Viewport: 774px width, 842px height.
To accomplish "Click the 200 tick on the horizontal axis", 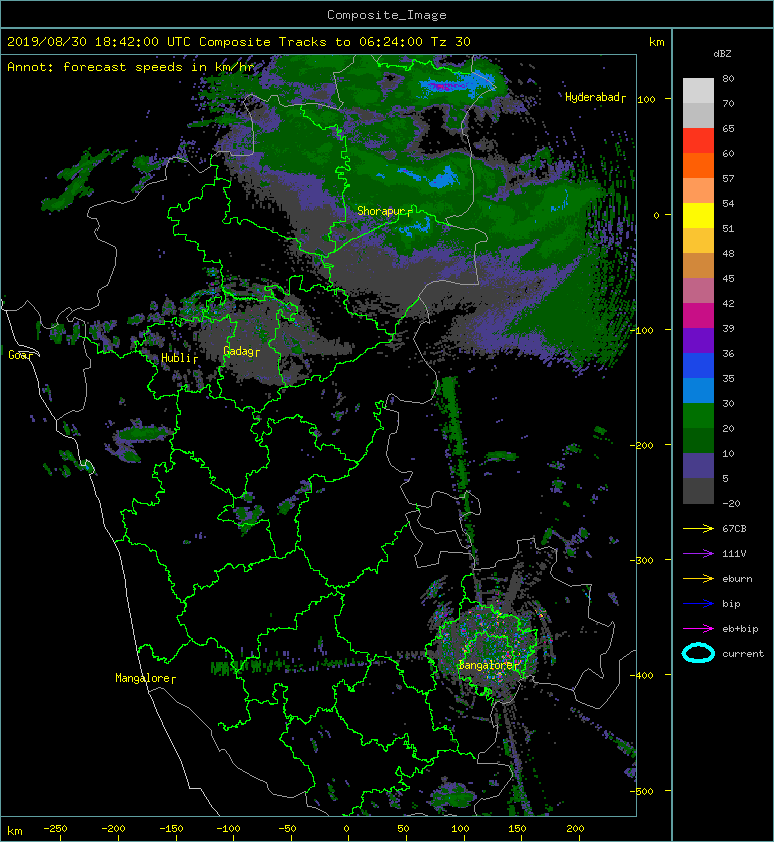I will click(575, 829).
